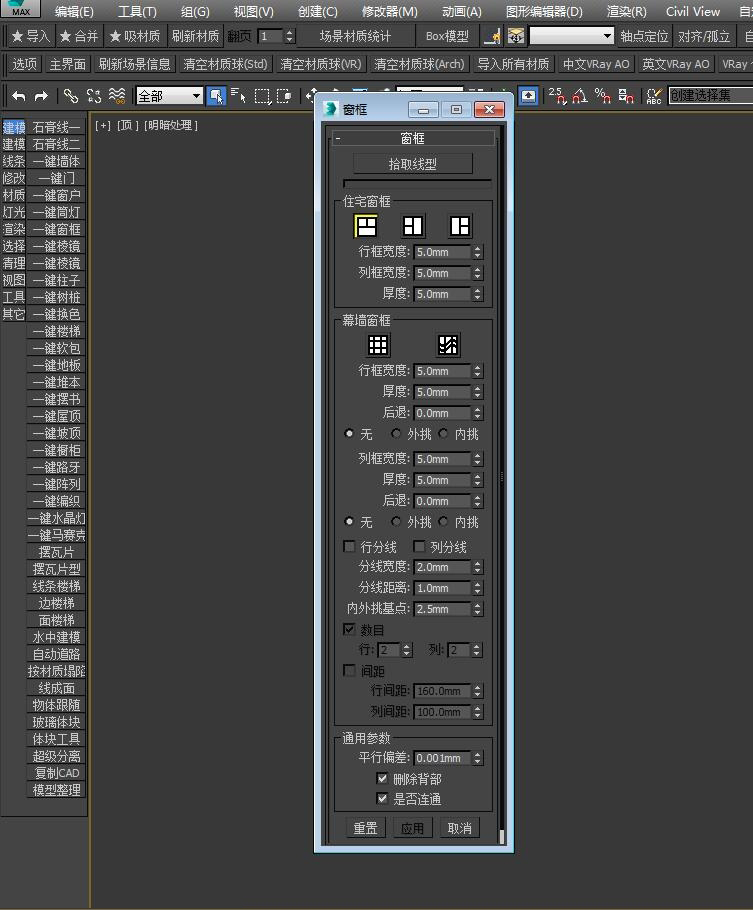Click the redo arrow icon
Image resolution: width=753 pixels, height=910 pixels.
pos(41,96)
